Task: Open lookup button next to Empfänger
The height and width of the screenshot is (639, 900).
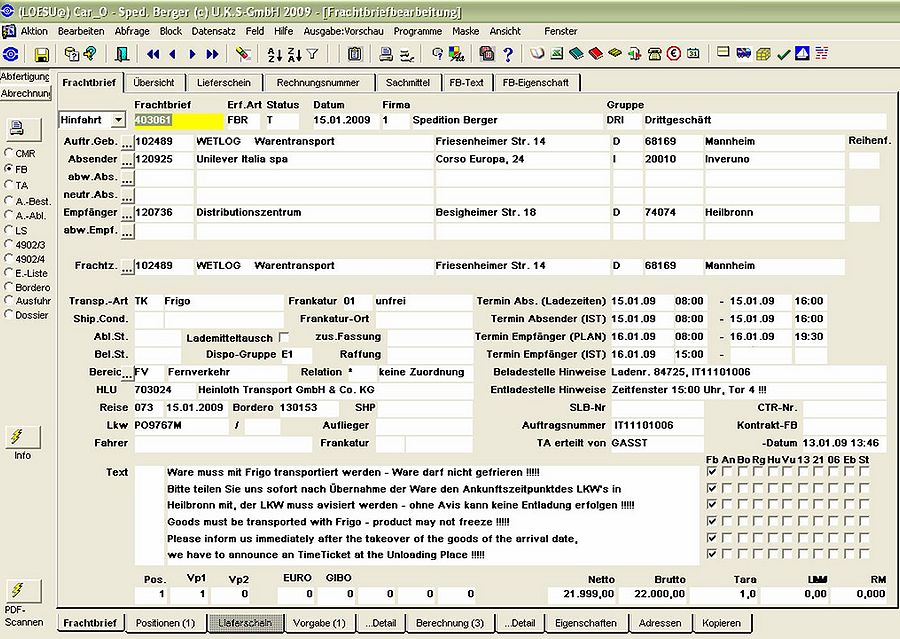Action: (127, 213)
